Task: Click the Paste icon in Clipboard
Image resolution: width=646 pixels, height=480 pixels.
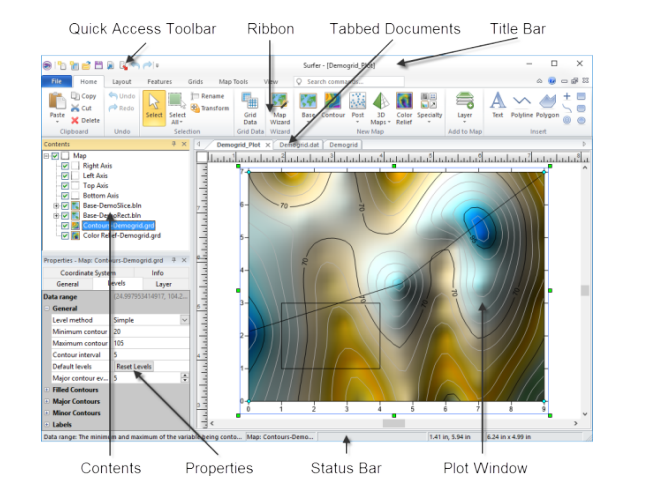Action: click(x=57, y=104)
